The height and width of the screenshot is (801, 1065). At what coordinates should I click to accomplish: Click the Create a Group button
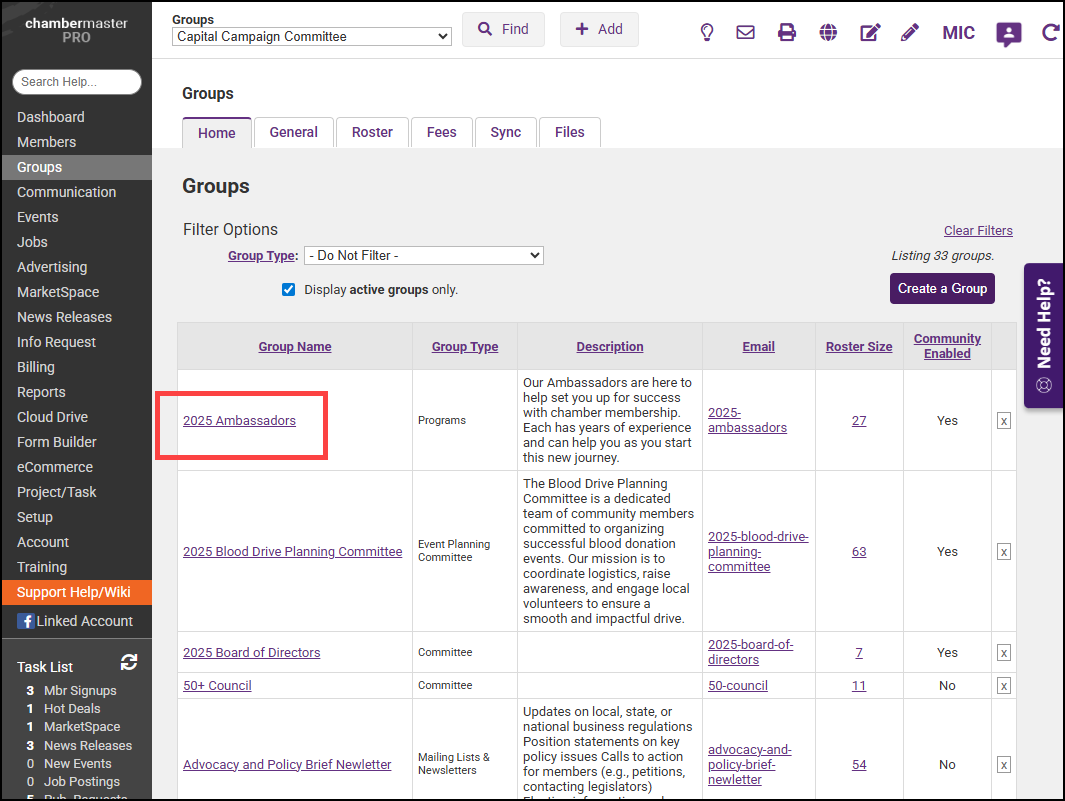942,288
